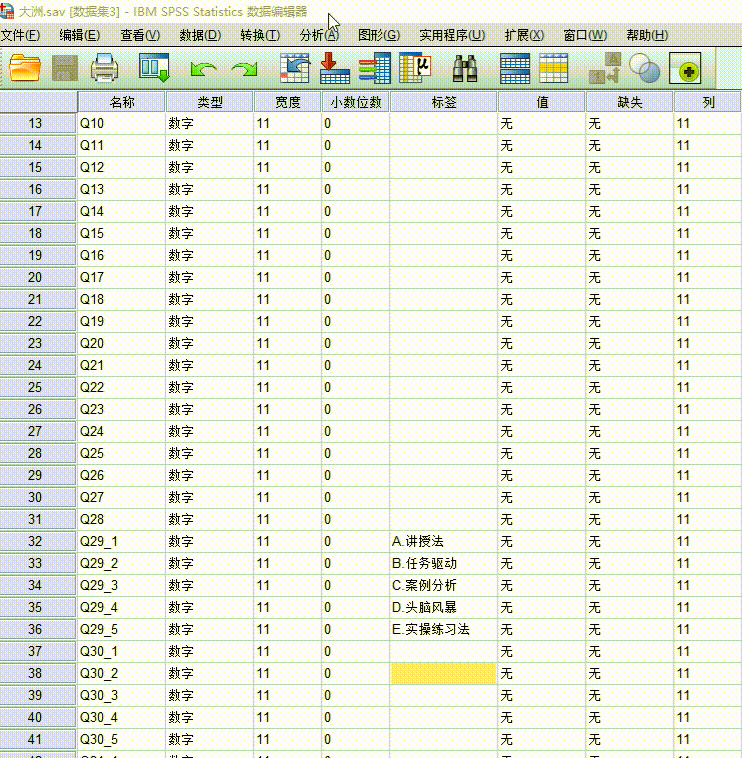Open the 帮助(H) menu
This screenshot has width=742, height=758.
pyautogui.click(x=647, y=35)
